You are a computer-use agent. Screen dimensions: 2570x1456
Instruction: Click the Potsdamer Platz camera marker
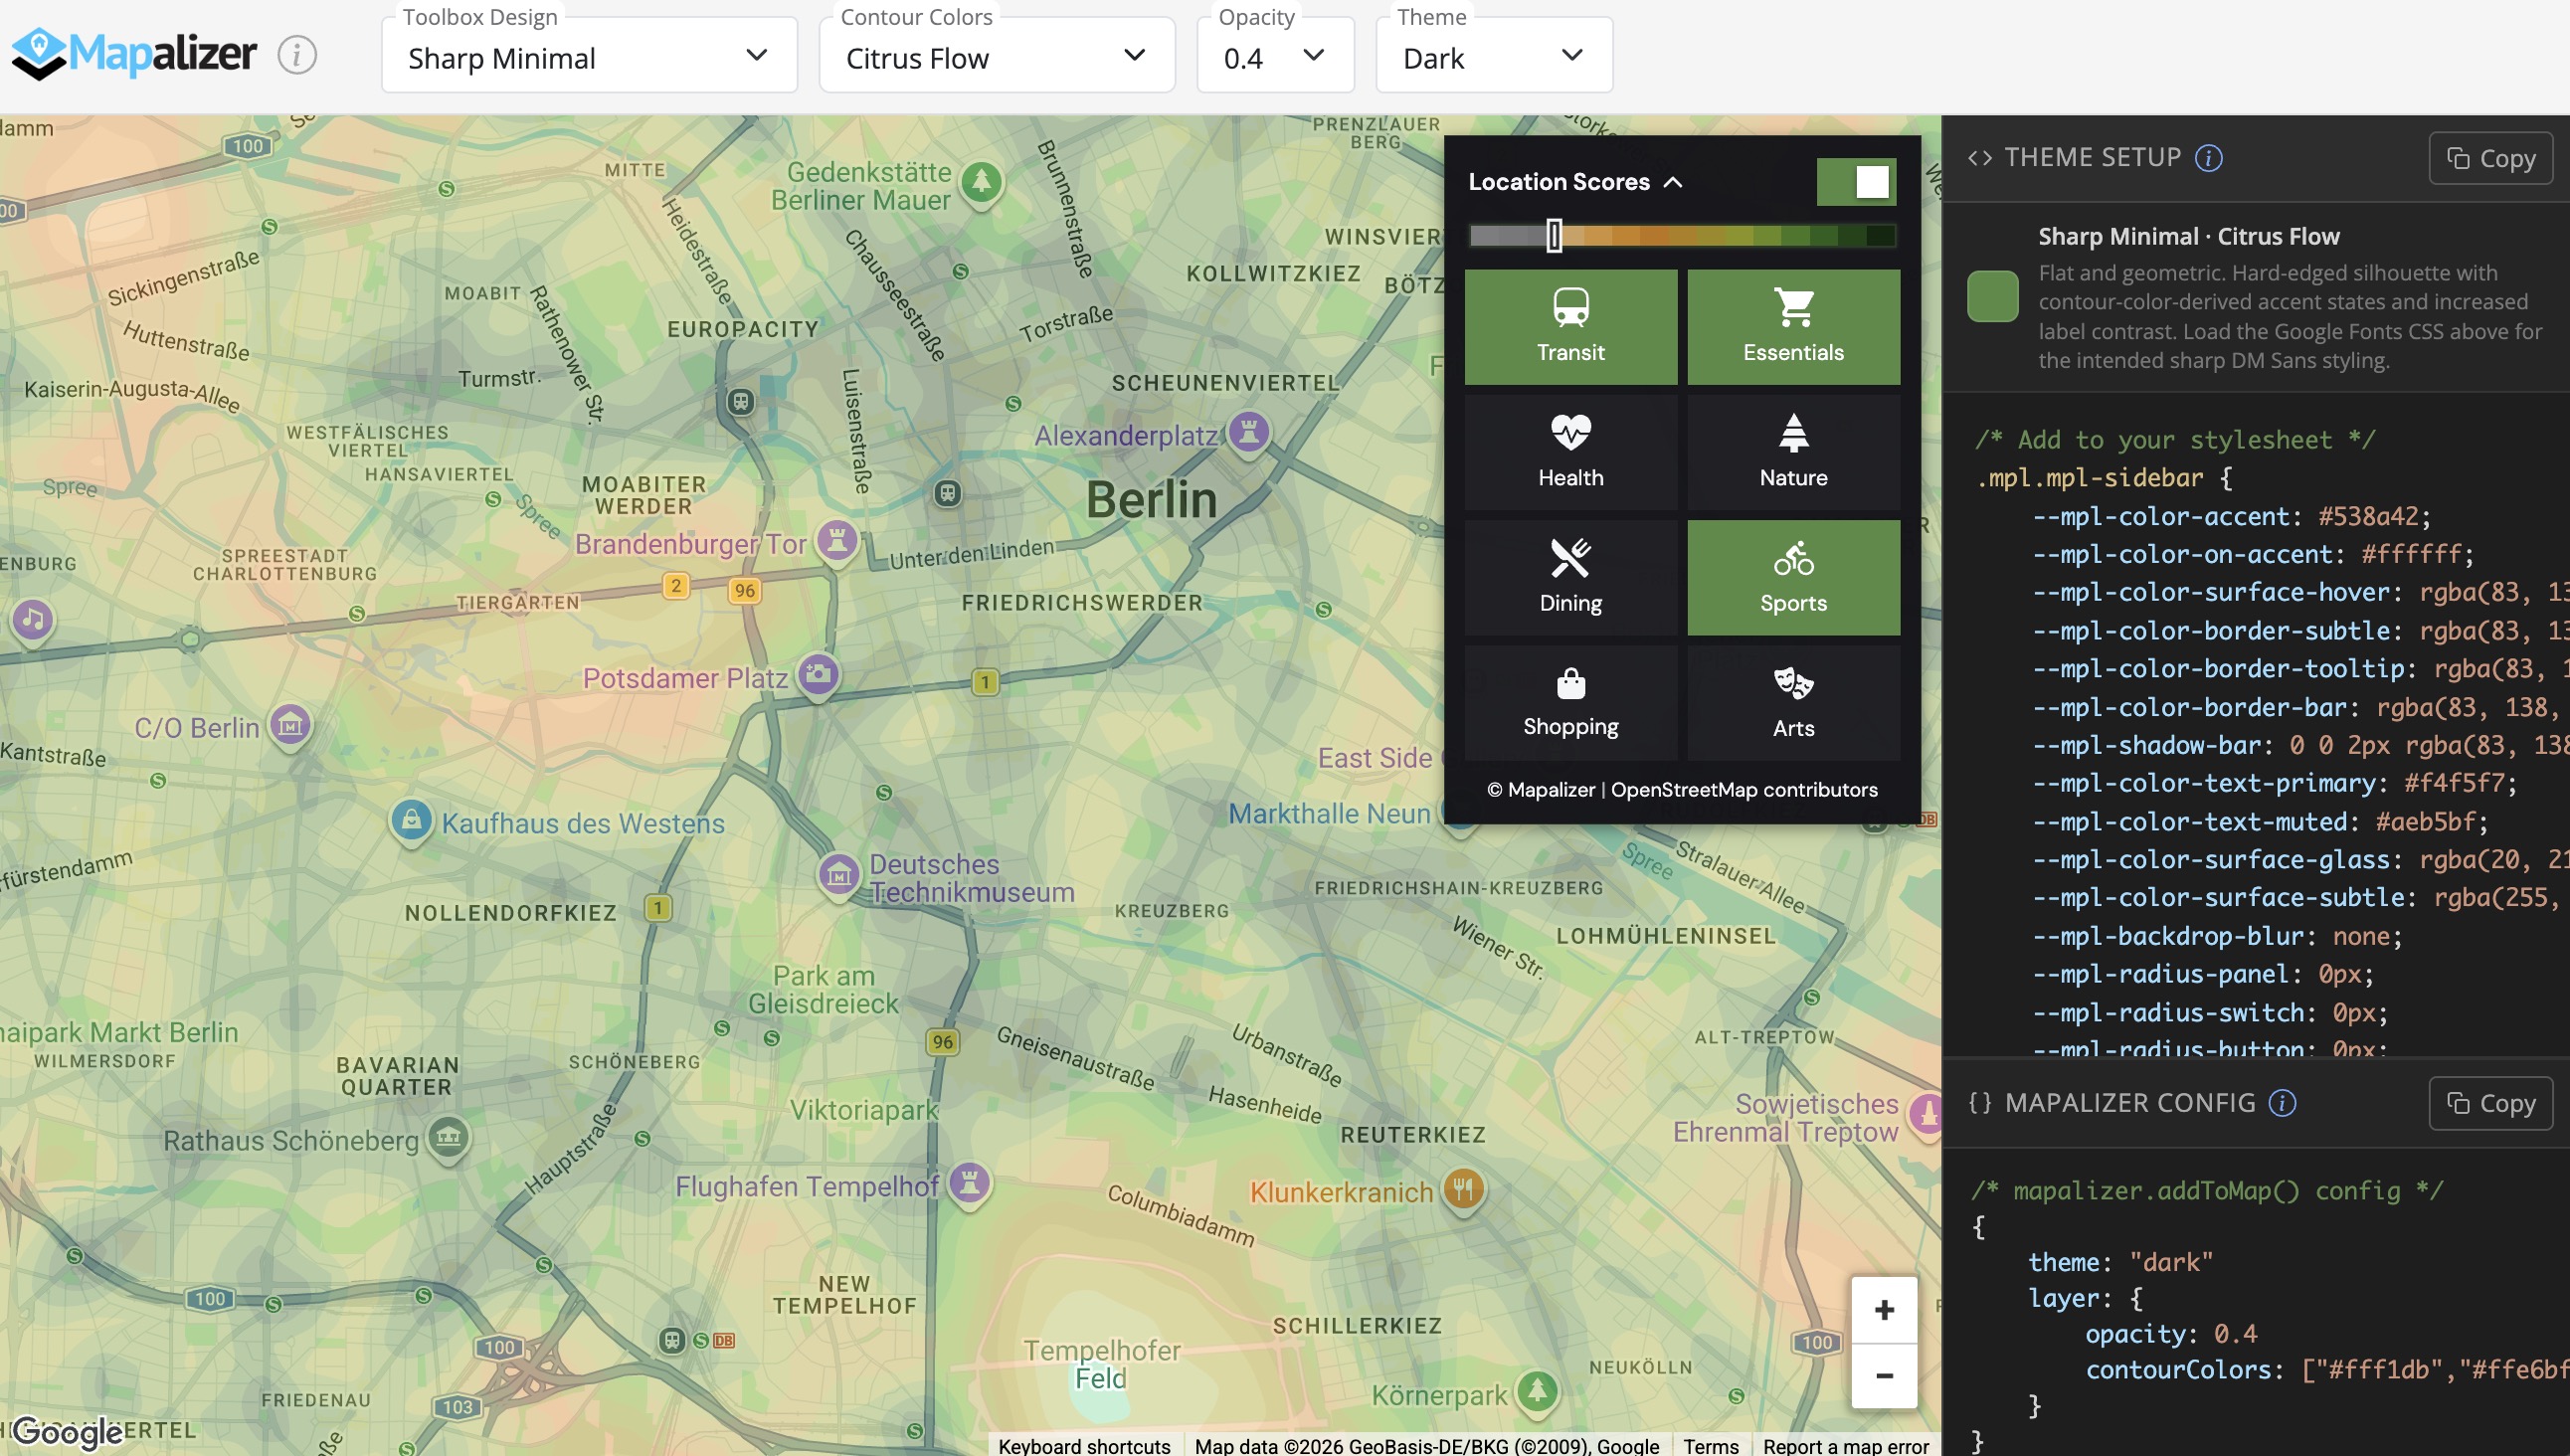[x=818, y=676]
